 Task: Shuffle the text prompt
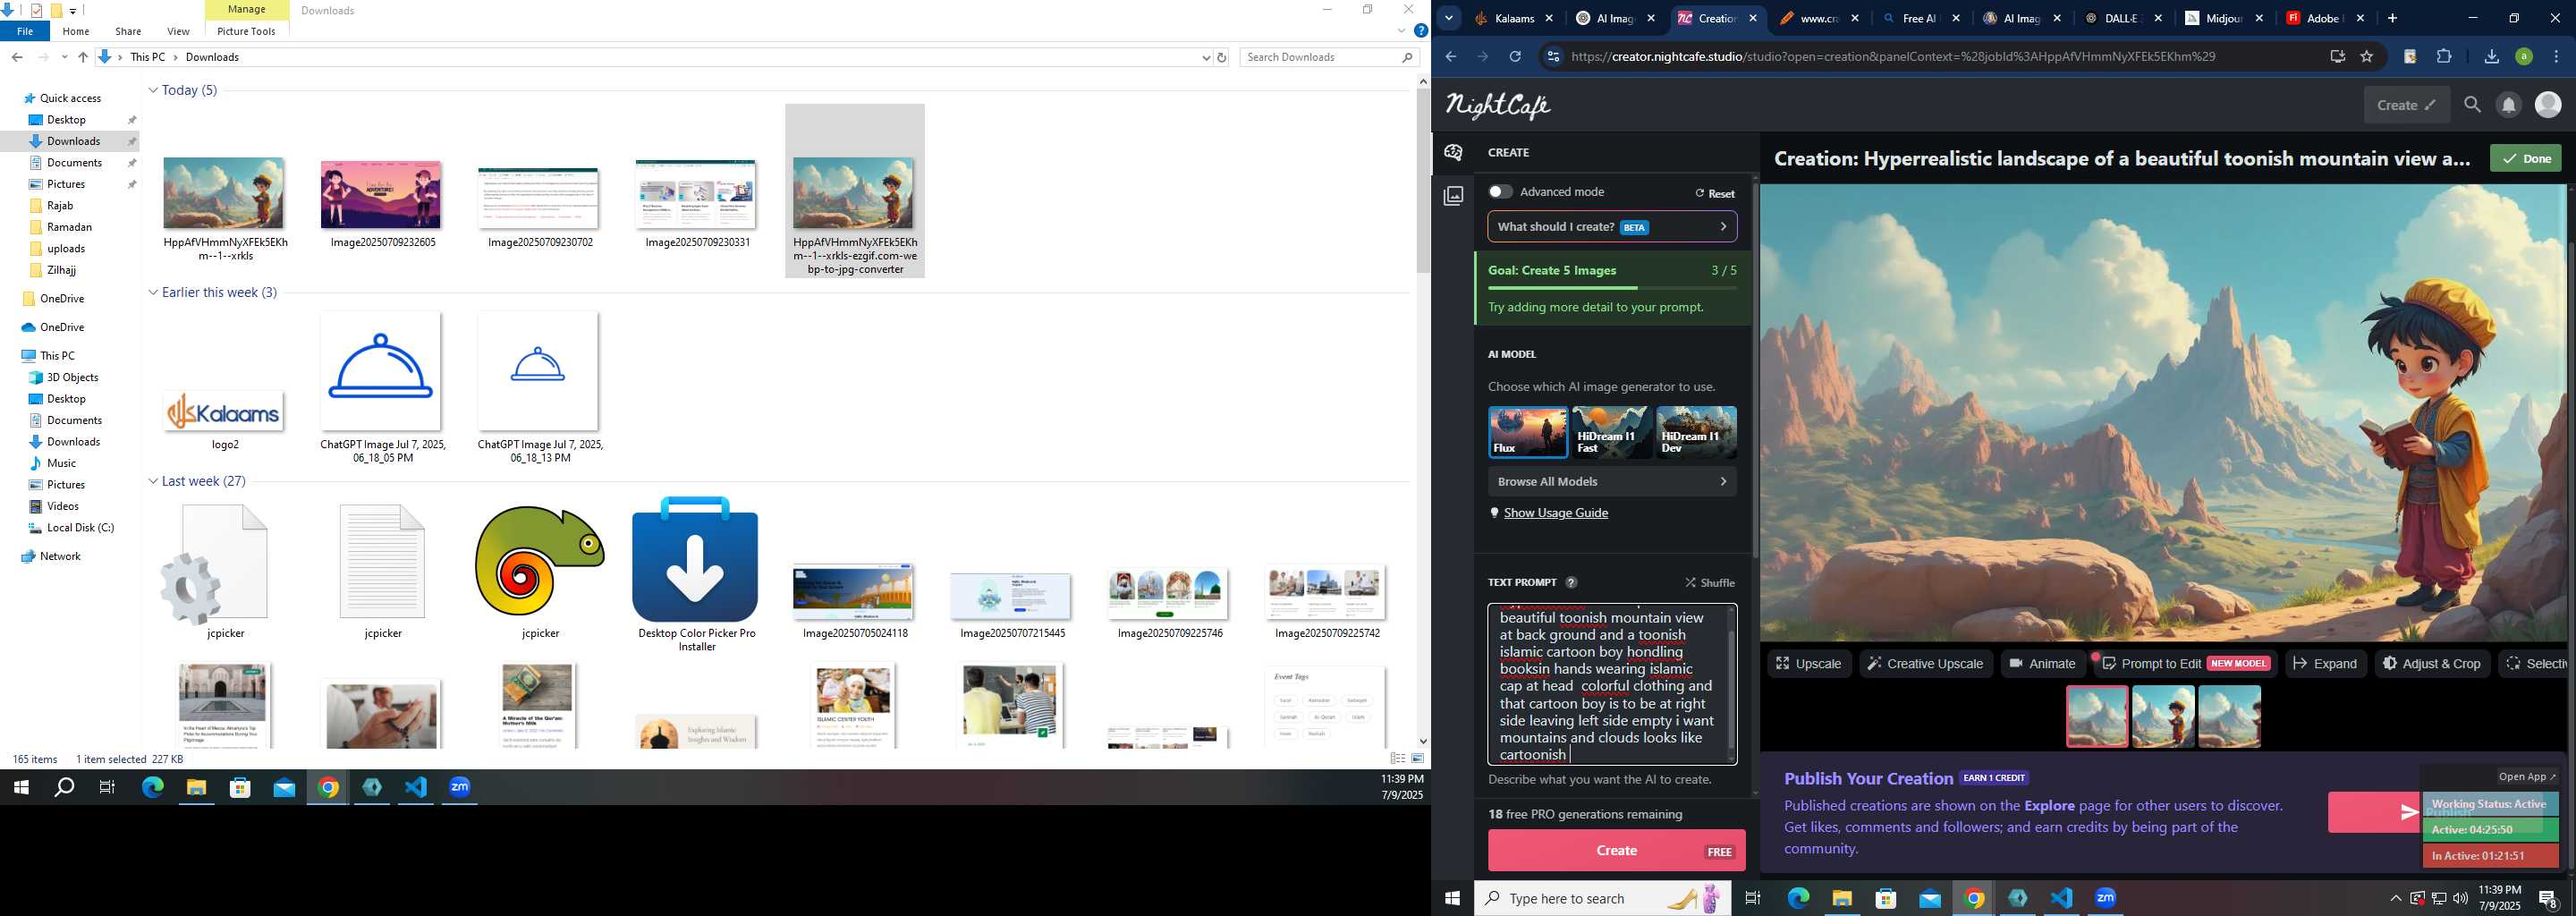click(x=1710, y=582)
